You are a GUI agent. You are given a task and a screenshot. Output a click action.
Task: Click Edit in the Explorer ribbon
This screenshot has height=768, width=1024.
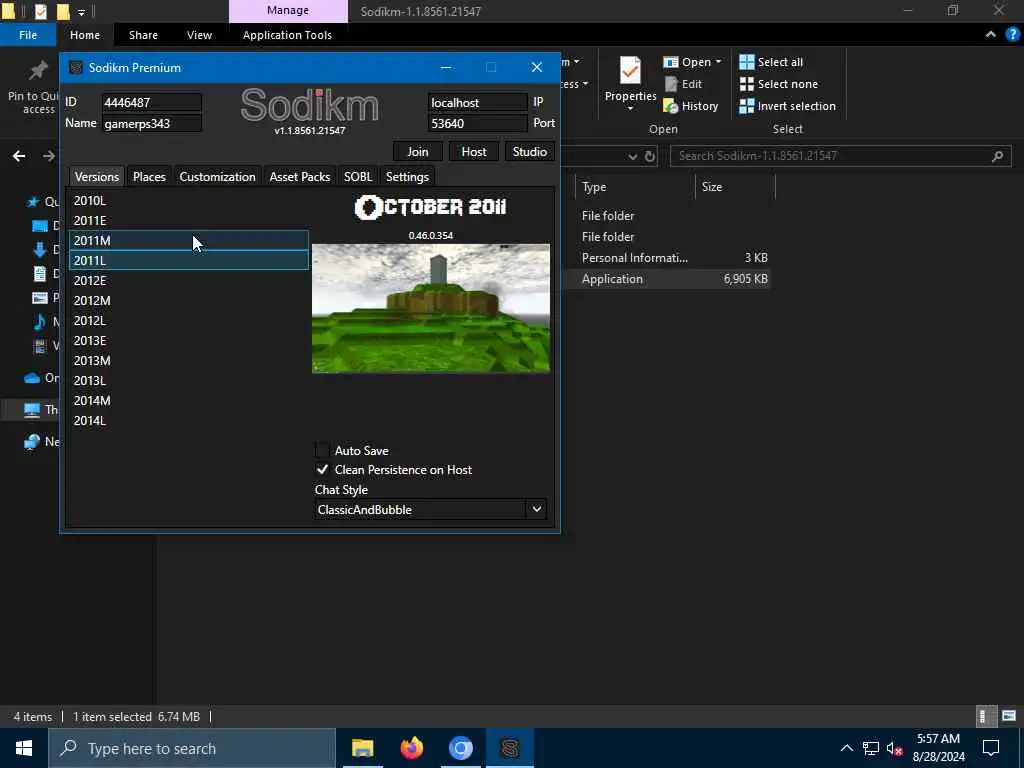[x=683, y=84]
